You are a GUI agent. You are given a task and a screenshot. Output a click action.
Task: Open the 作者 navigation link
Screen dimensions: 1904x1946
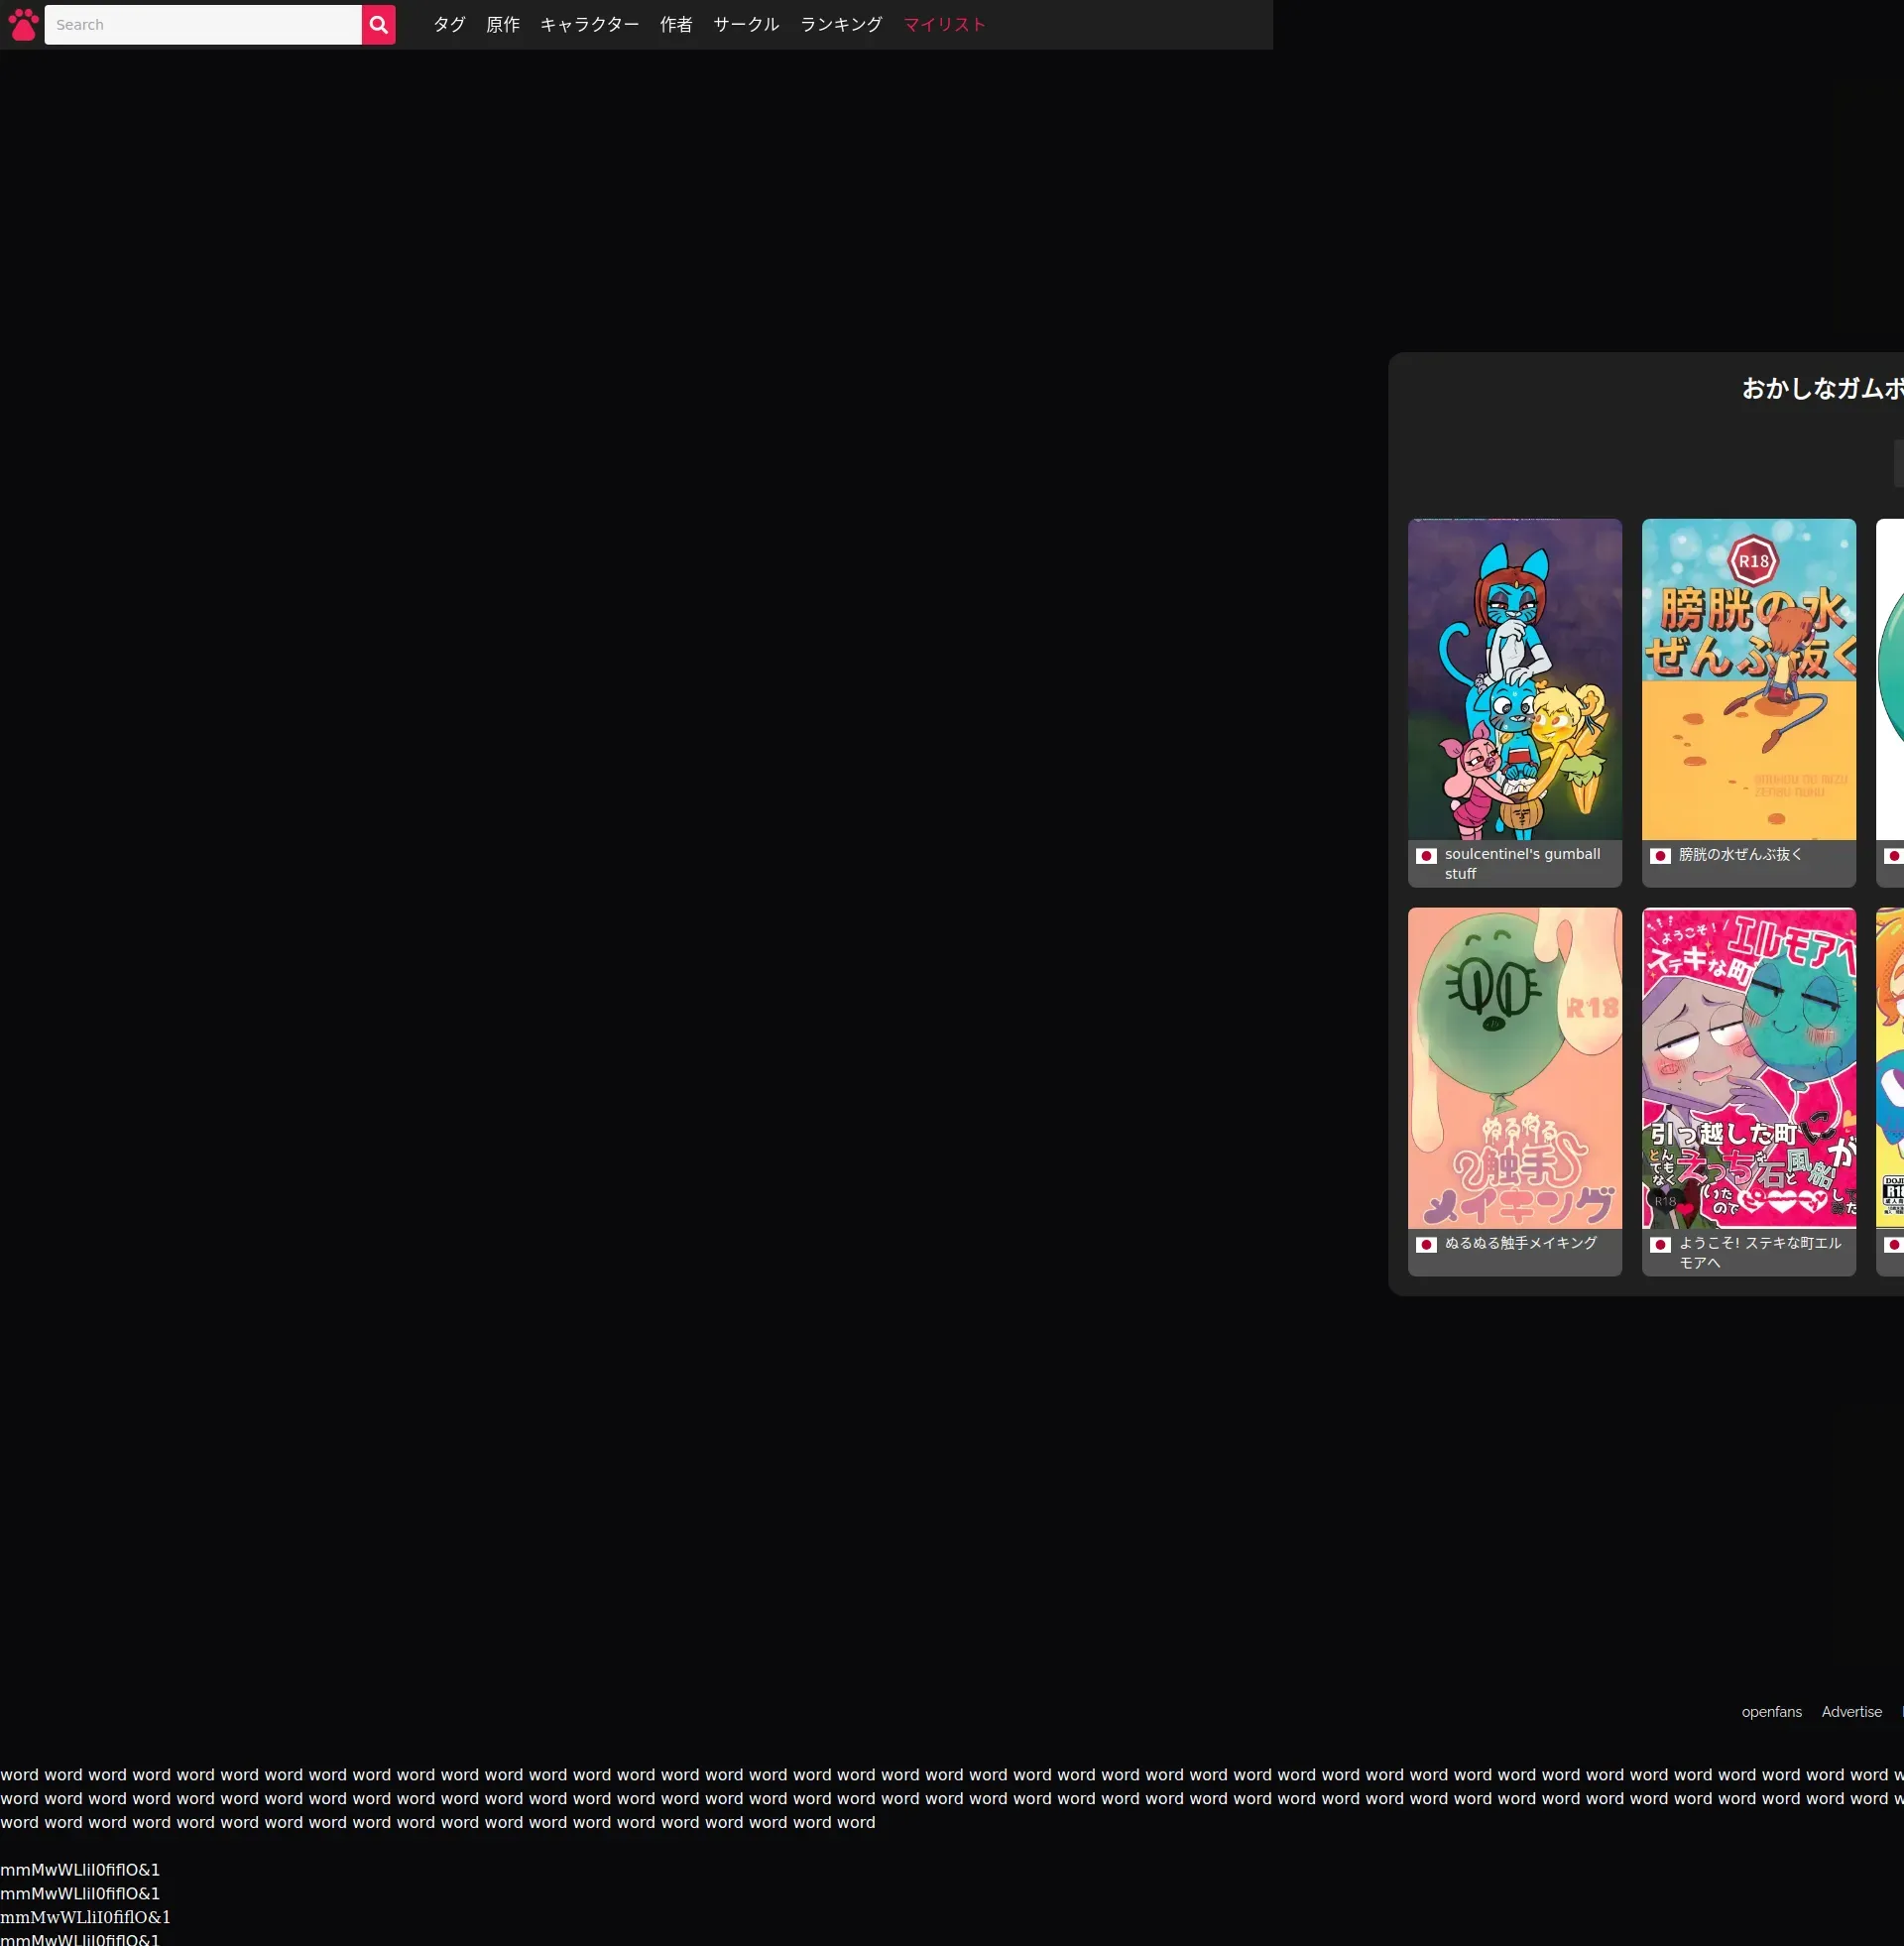coord(676,25)
